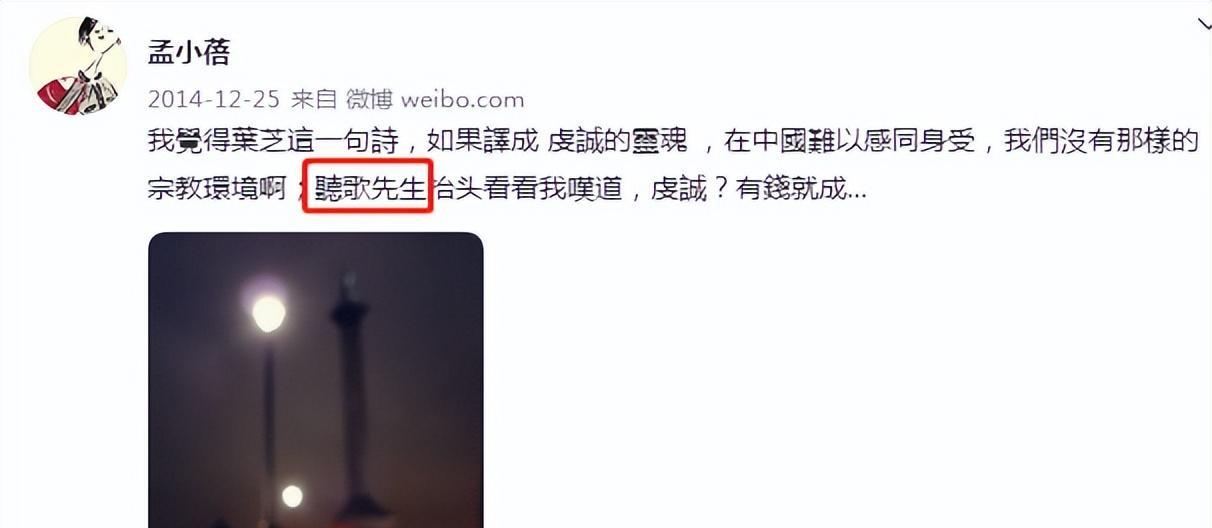Open 孟小蓓's round profile avatar
1212x528 pixels.
pyautogui.click(x=76, y=65)
